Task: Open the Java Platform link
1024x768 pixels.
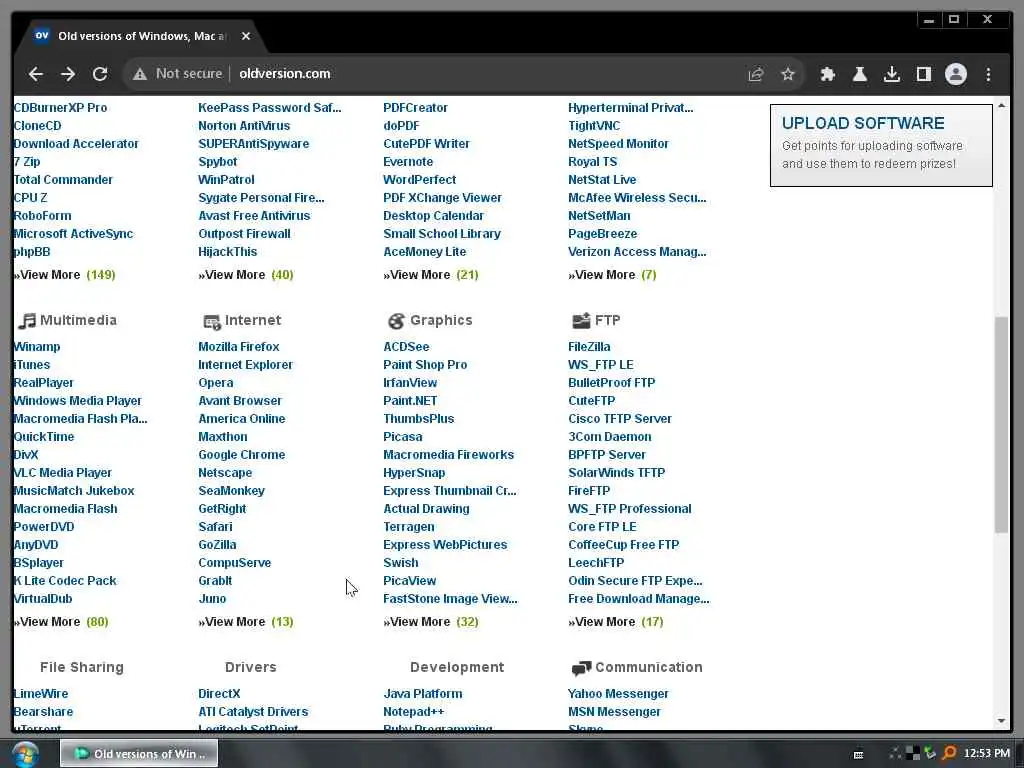Action: (x=423, y=694)
